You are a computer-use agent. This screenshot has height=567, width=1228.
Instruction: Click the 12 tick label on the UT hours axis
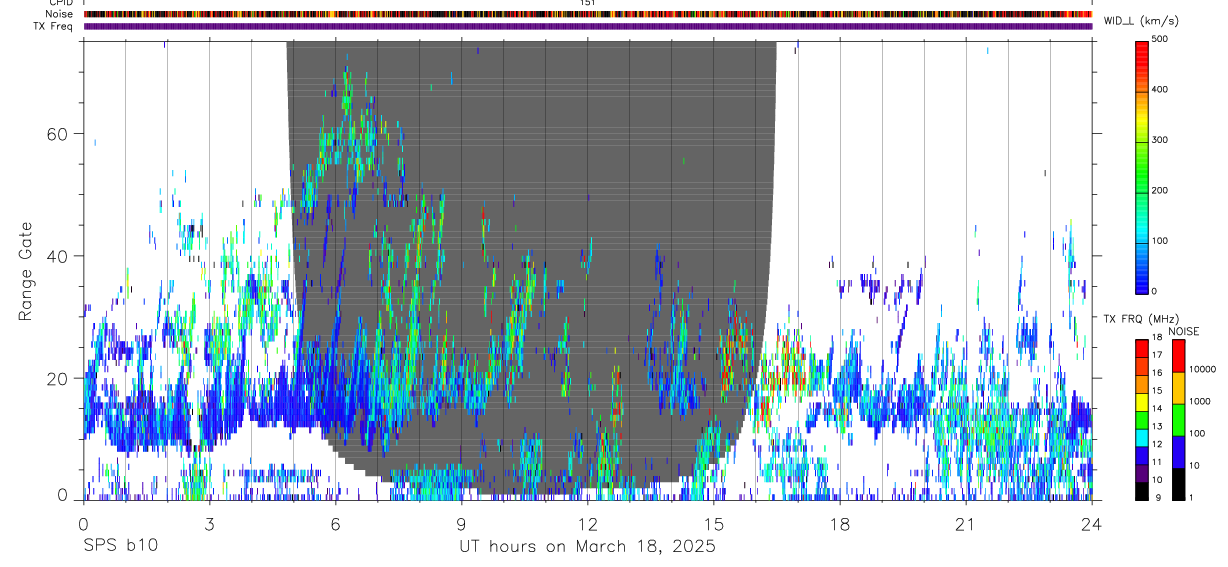(x=588, y=524)
